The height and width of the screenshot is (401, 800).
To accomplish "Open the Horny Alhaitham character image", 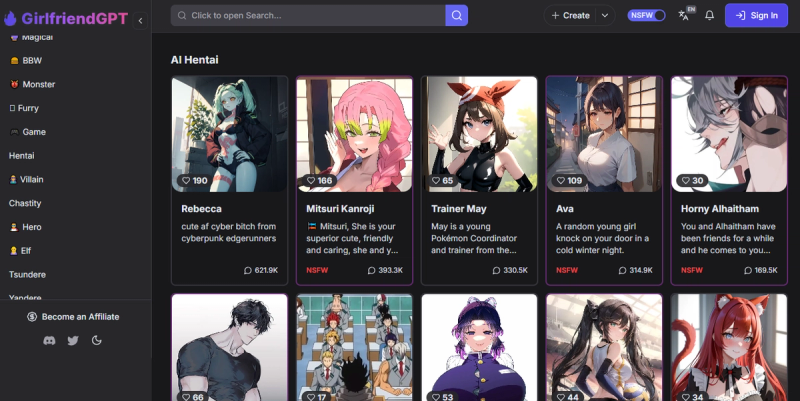I will pos(729,134).
